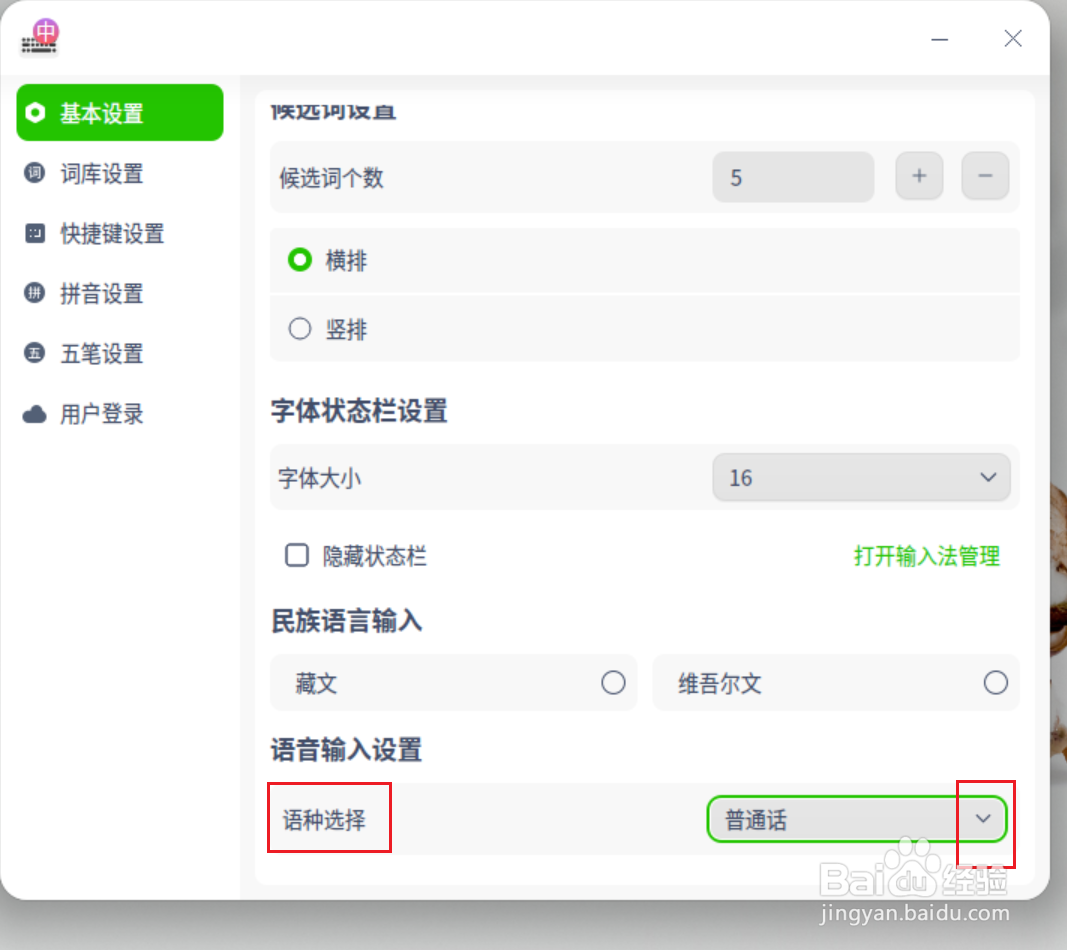Click the minus stepper for 候选词个数
This screenshot has width=1067, height=950.
[x=985, y=176]
